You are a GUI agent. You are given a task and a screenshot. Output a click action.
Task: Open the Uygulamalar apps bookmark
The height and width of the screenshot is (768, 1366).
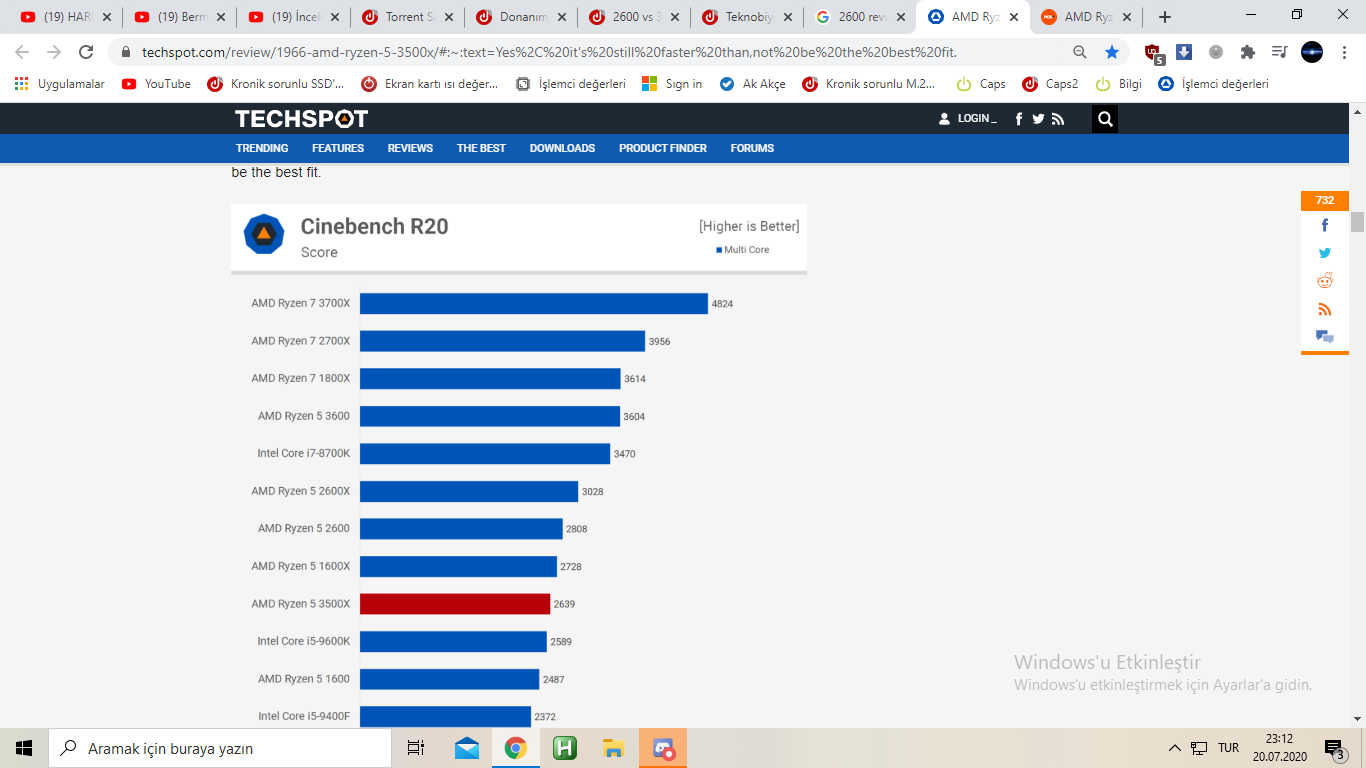[x=60, y=84]
